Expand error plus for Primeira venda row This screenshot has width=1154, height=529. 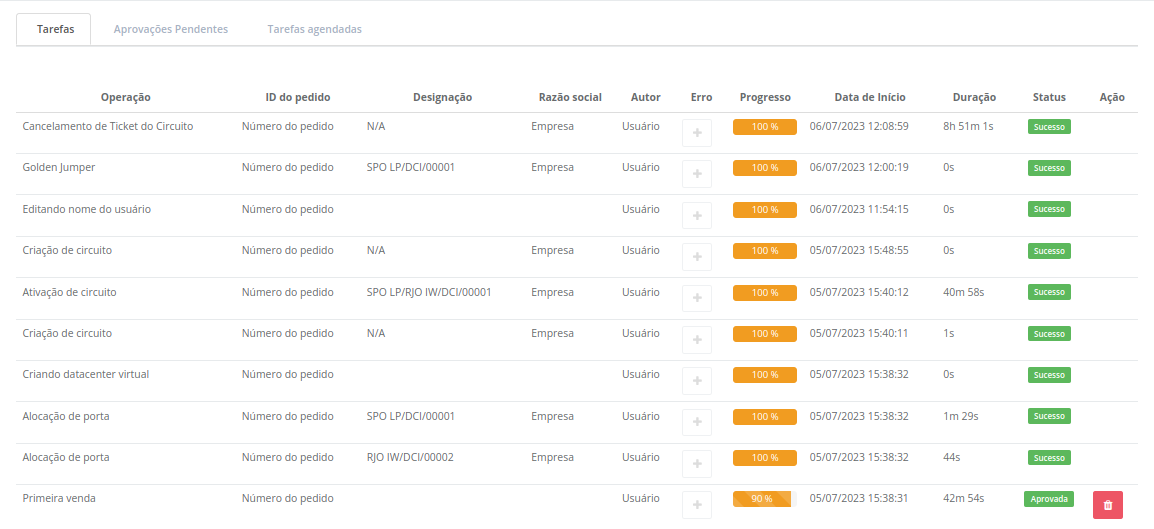(697, 505)
